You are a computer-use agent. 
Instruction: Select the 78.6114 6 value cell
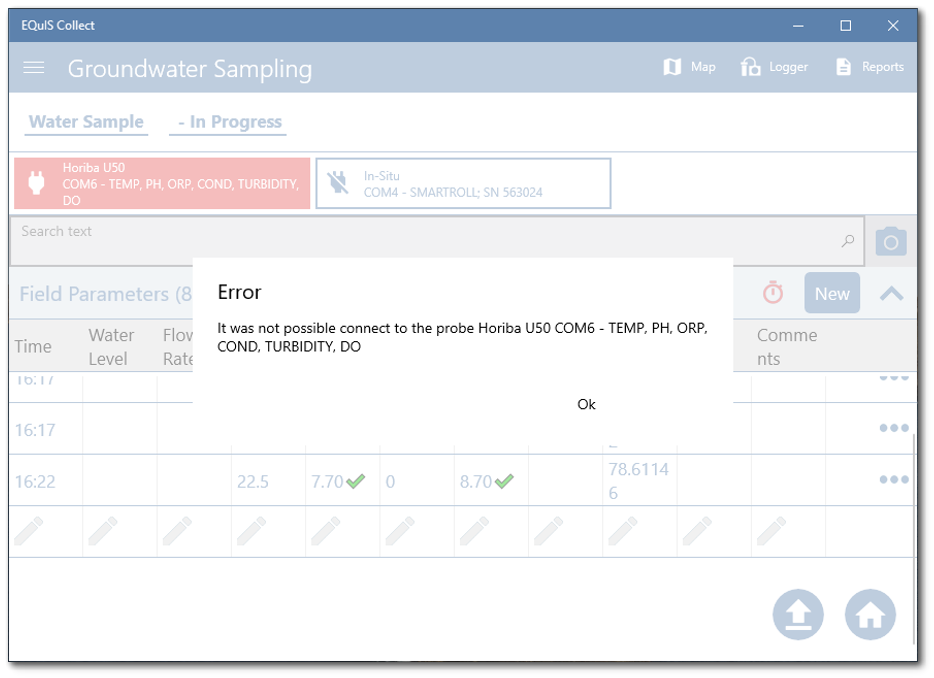click(x=639, y=481)
